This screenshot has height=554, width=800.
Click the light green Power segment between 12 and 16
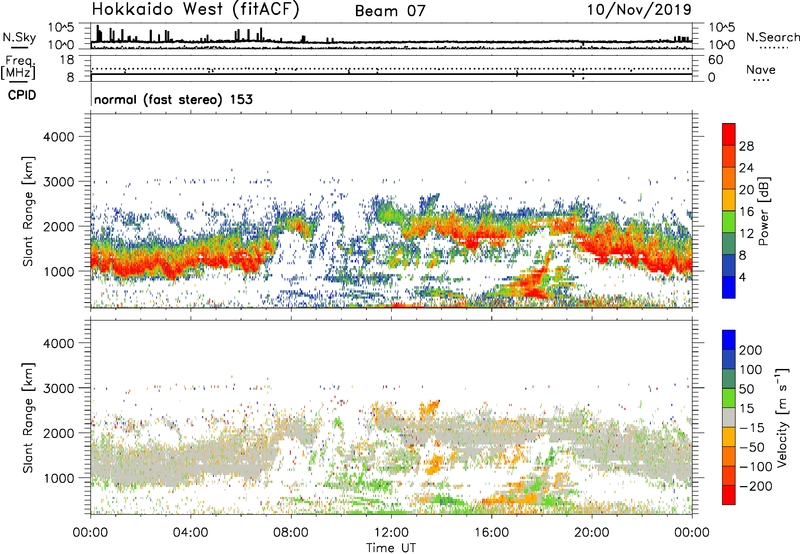[x=729, y=222]
